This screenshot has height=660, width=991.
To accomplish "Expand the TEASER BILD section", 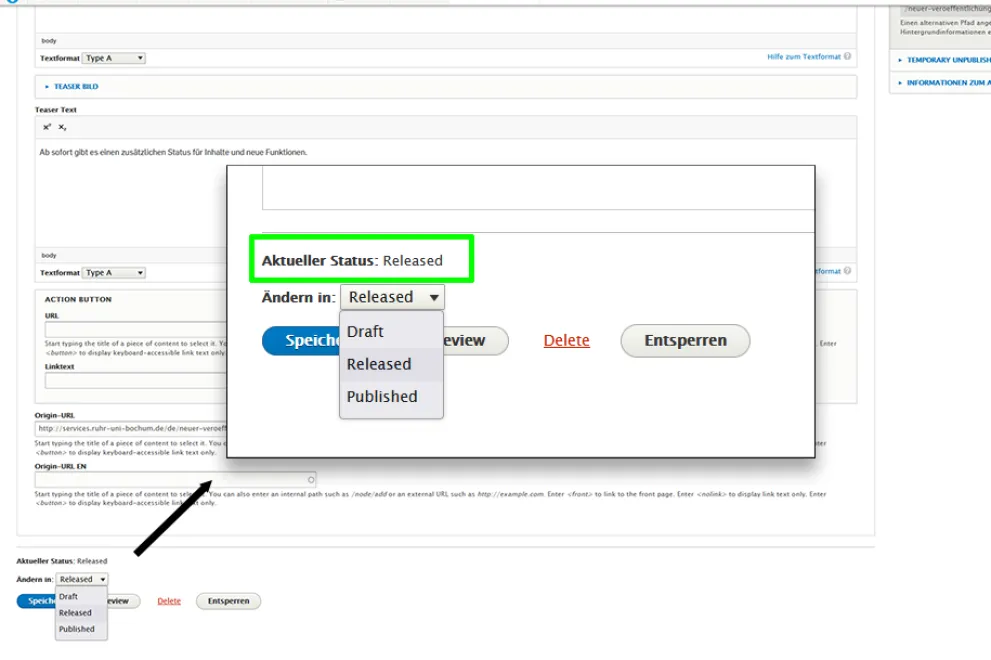I will point(75,86).
